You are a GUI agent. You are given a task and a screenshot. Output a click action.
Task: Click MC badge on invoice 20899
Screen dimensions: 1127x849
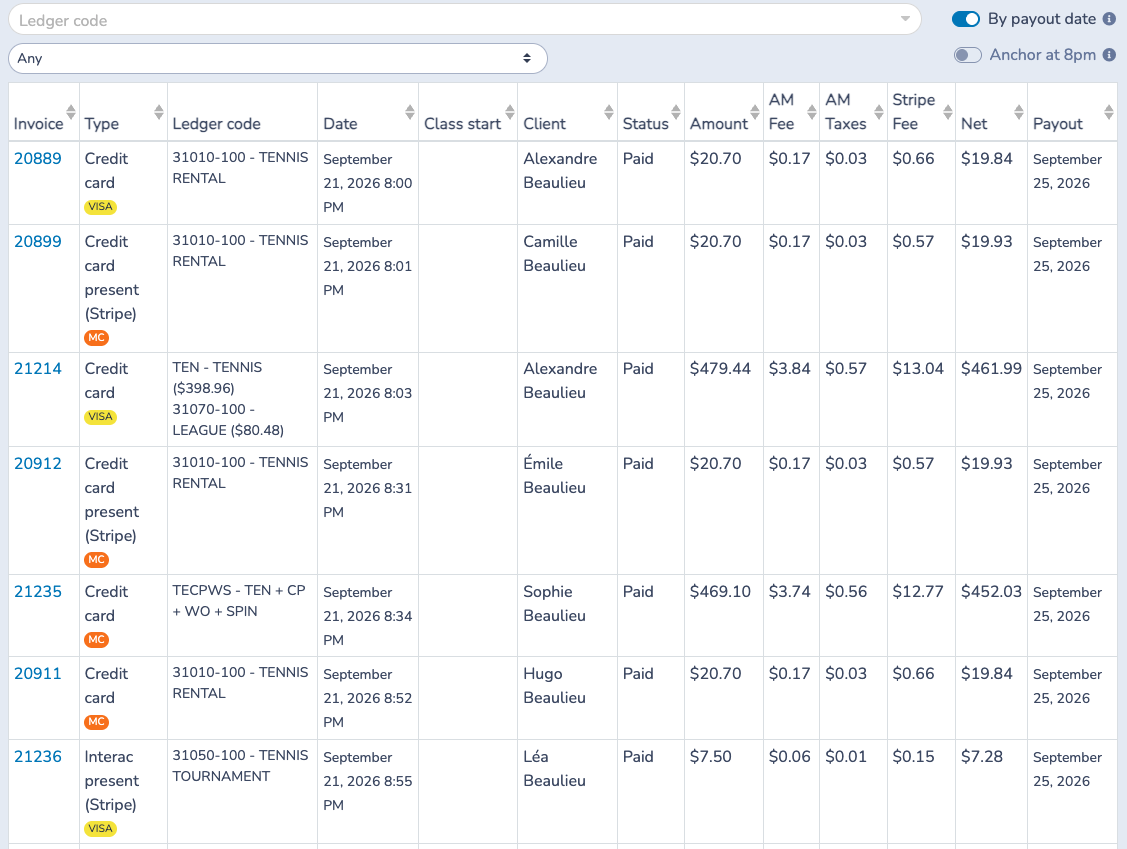pos(96,338)
